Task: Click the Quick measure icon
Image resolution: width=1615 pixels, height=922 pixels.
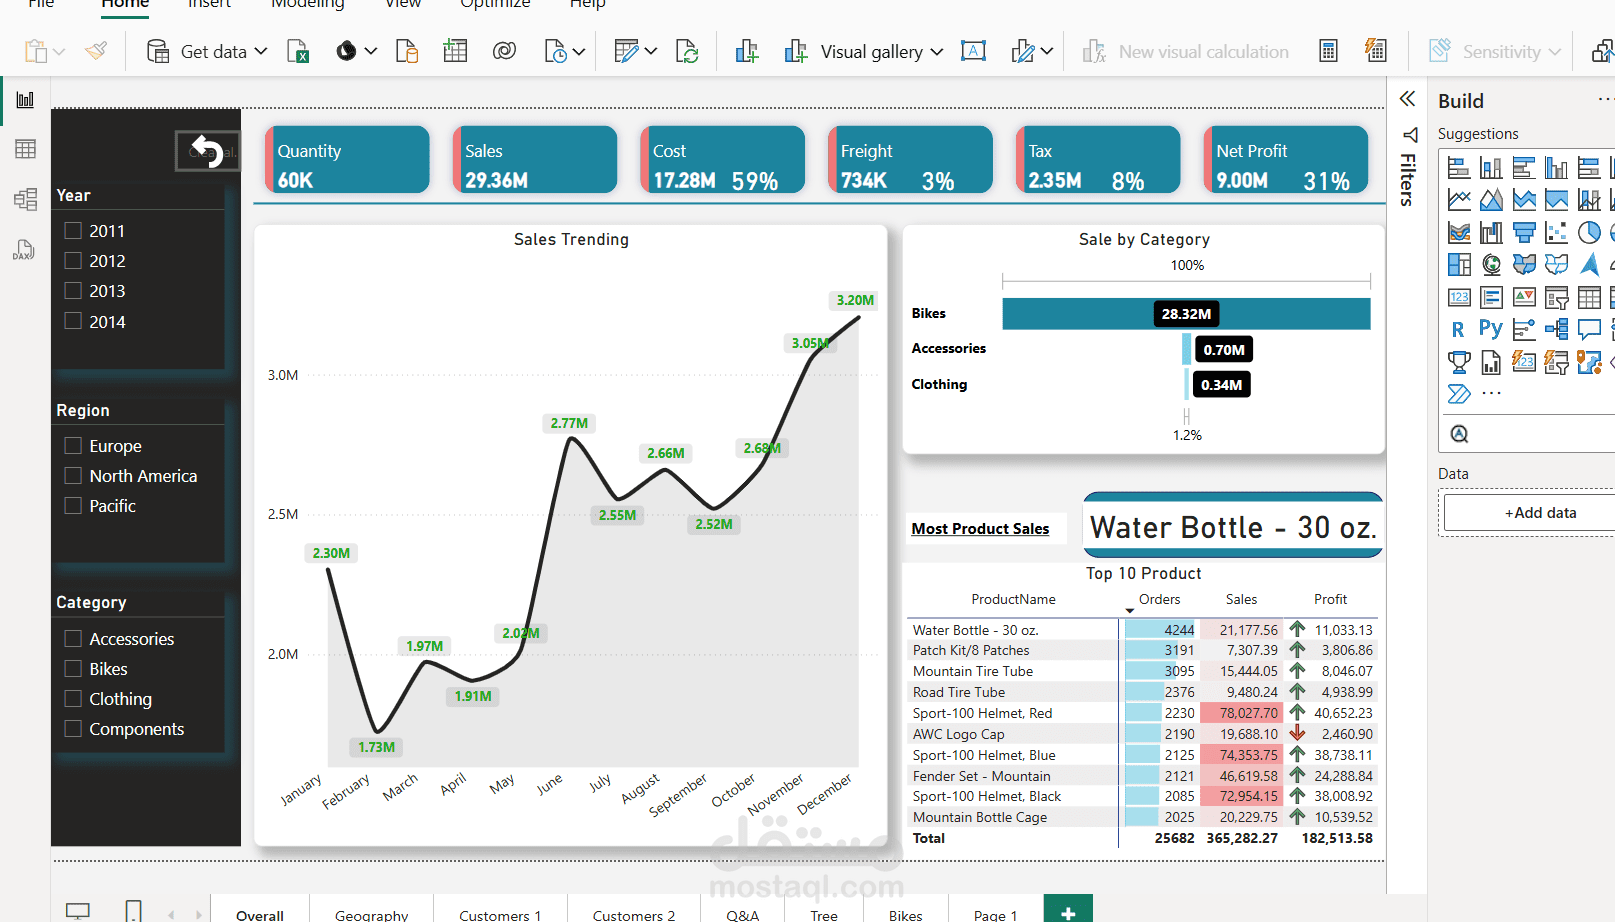Action: pos(1376,51)
